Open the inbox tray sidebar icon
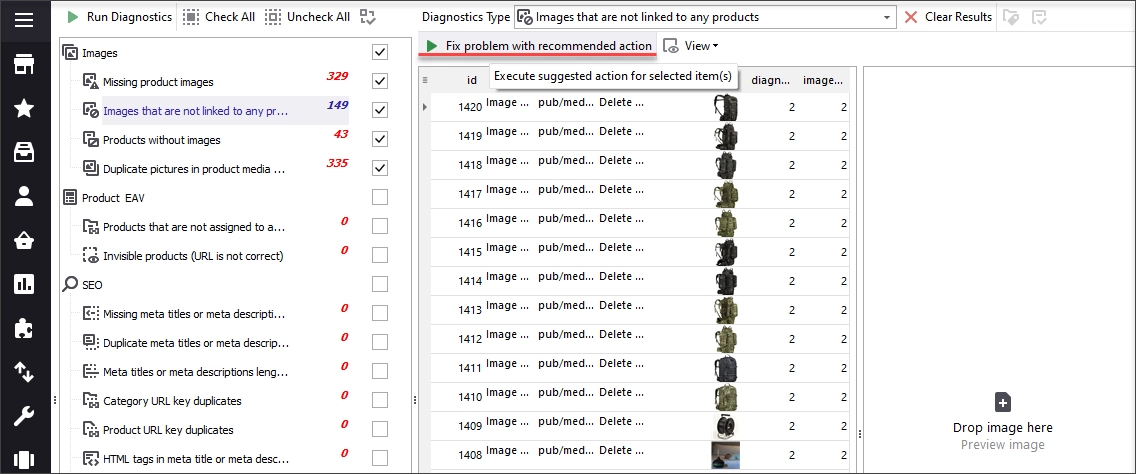Screen dimensions: 1136x474 point(24,152)
